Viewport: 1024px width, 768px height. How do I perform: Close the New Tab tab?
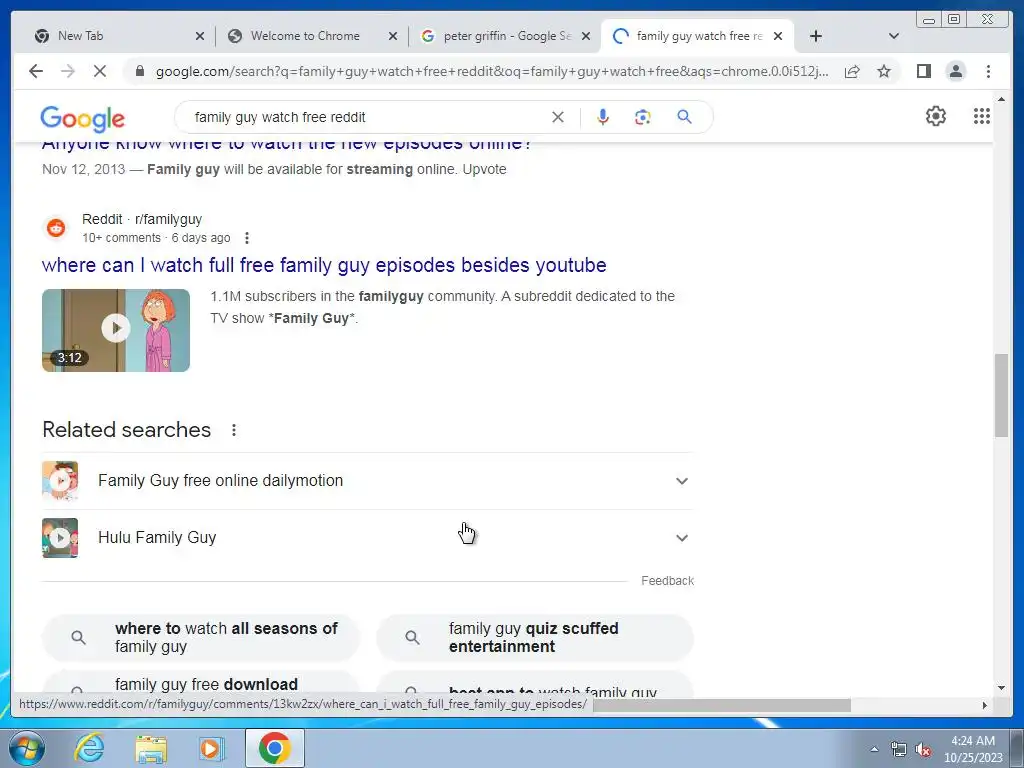click(200, 36)
